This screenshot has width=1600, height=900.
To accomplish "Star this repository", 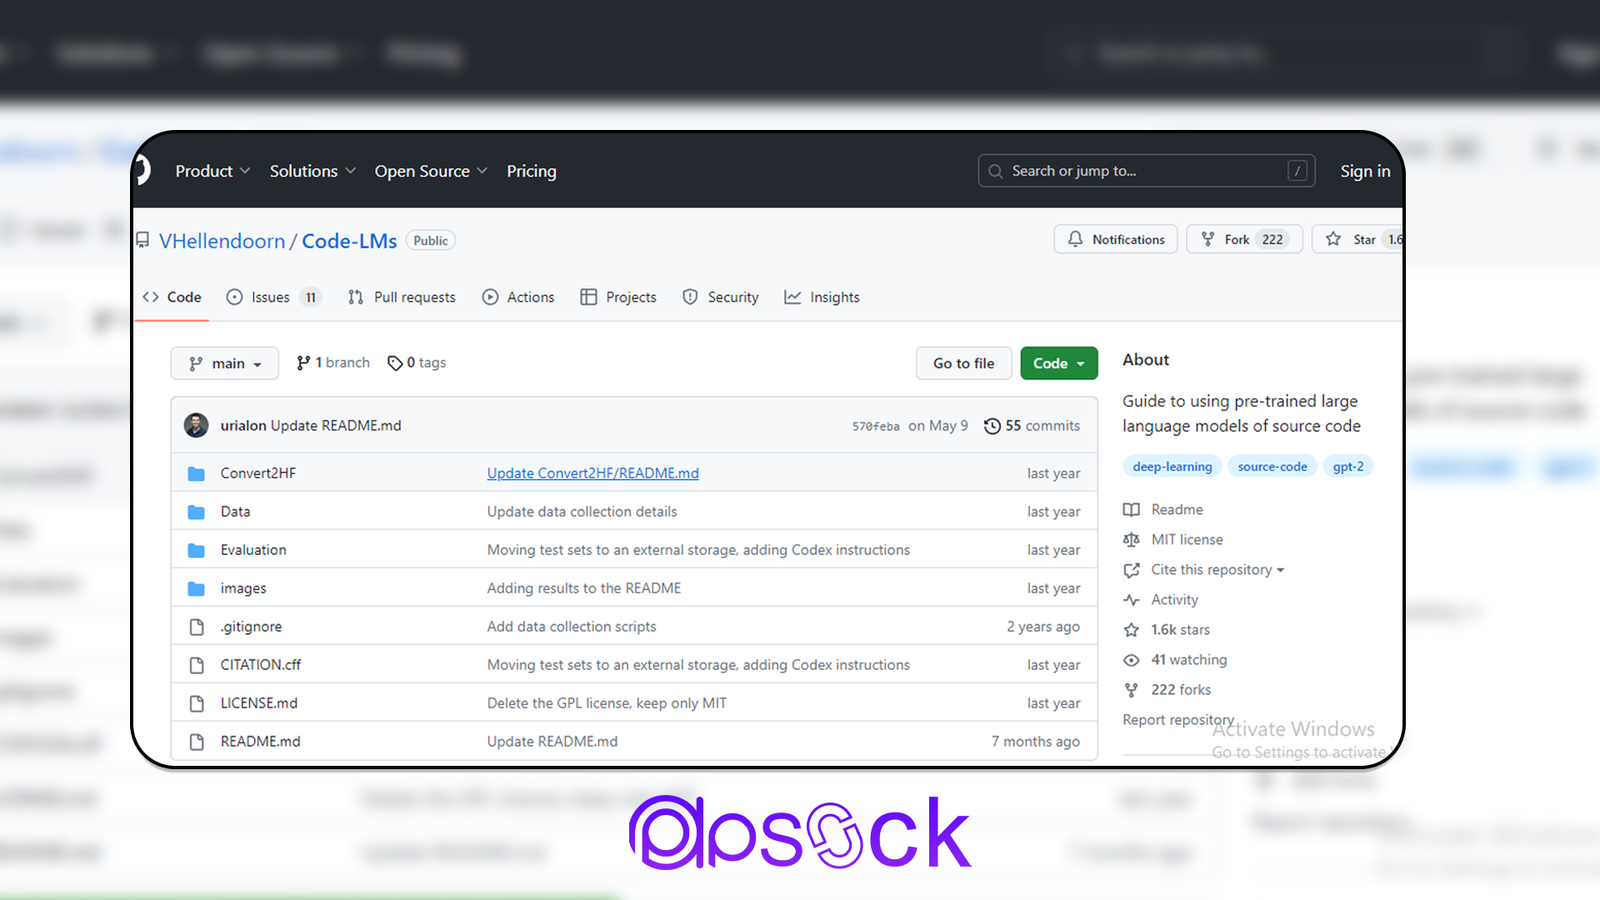I will 1357,239.
